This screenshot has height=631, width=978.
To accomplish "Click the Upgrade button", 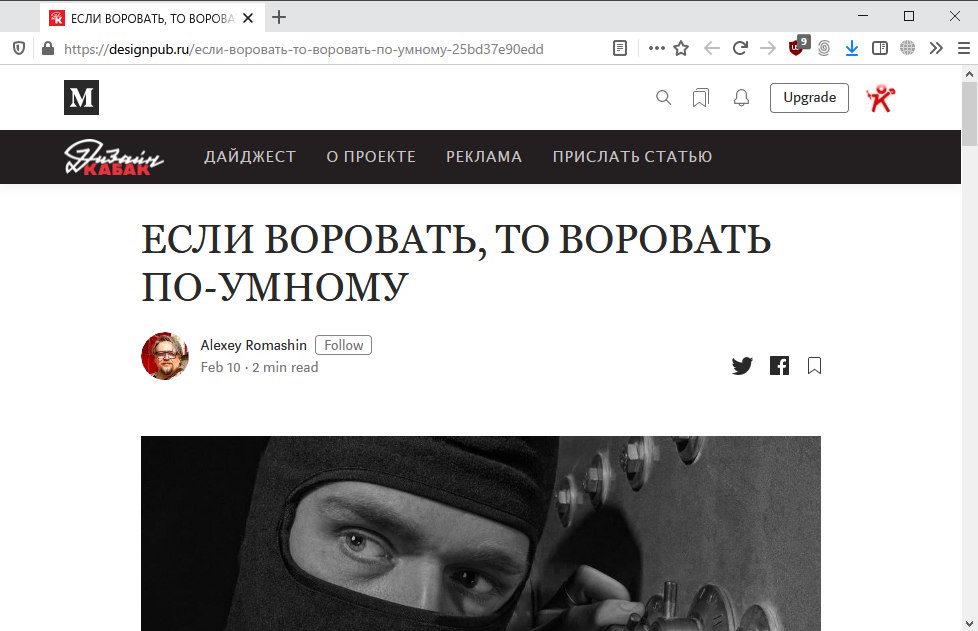I will coord(809,97).
